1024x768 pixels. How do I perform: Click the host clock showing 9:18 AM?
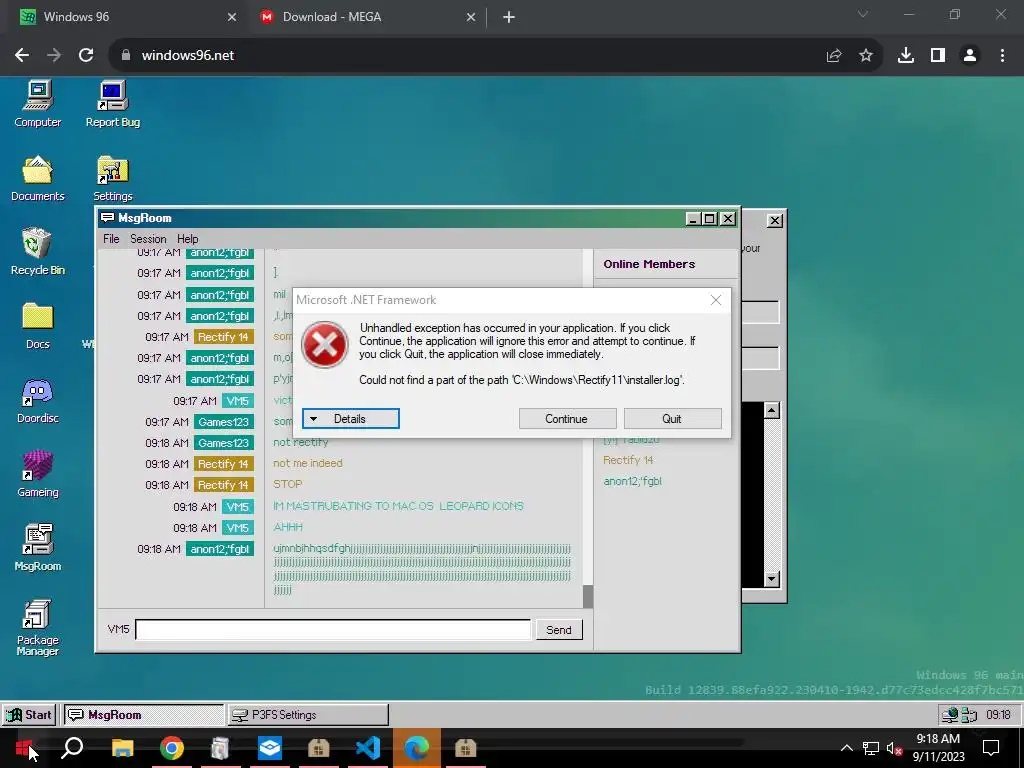[938, 748]
